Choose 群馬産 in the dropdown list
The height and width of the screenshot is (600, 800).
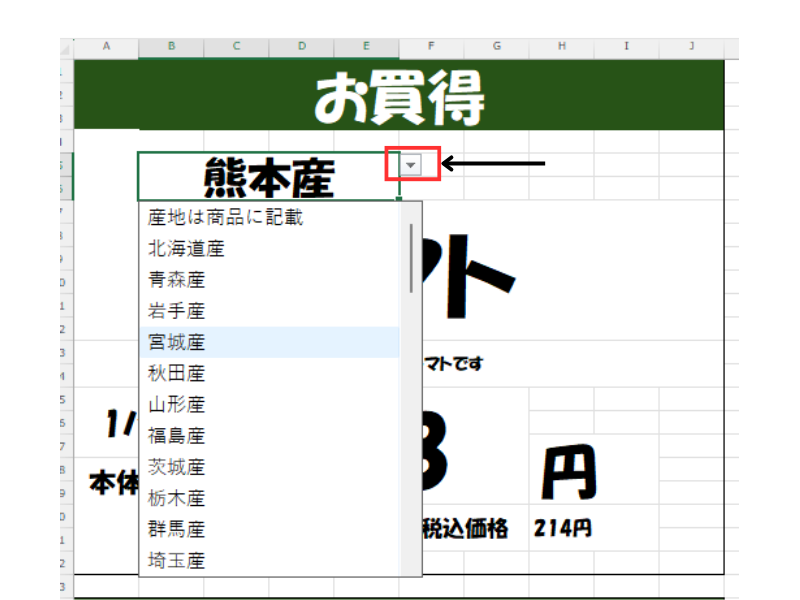[x=177, y=528]
